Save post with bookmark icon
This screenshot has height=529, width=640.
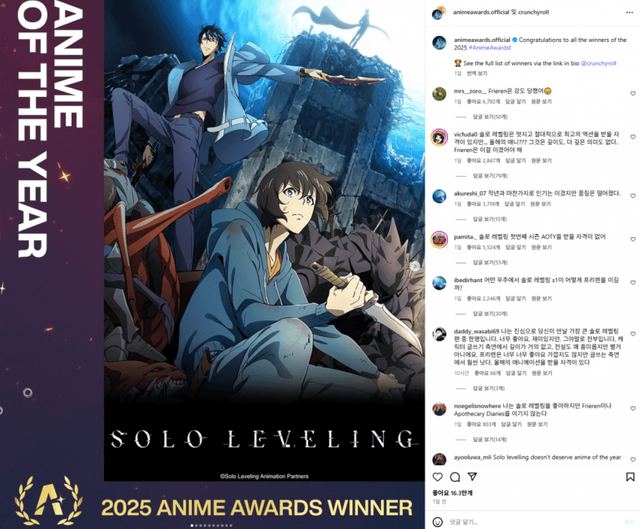pyautogui.click(x=630, y=477)
